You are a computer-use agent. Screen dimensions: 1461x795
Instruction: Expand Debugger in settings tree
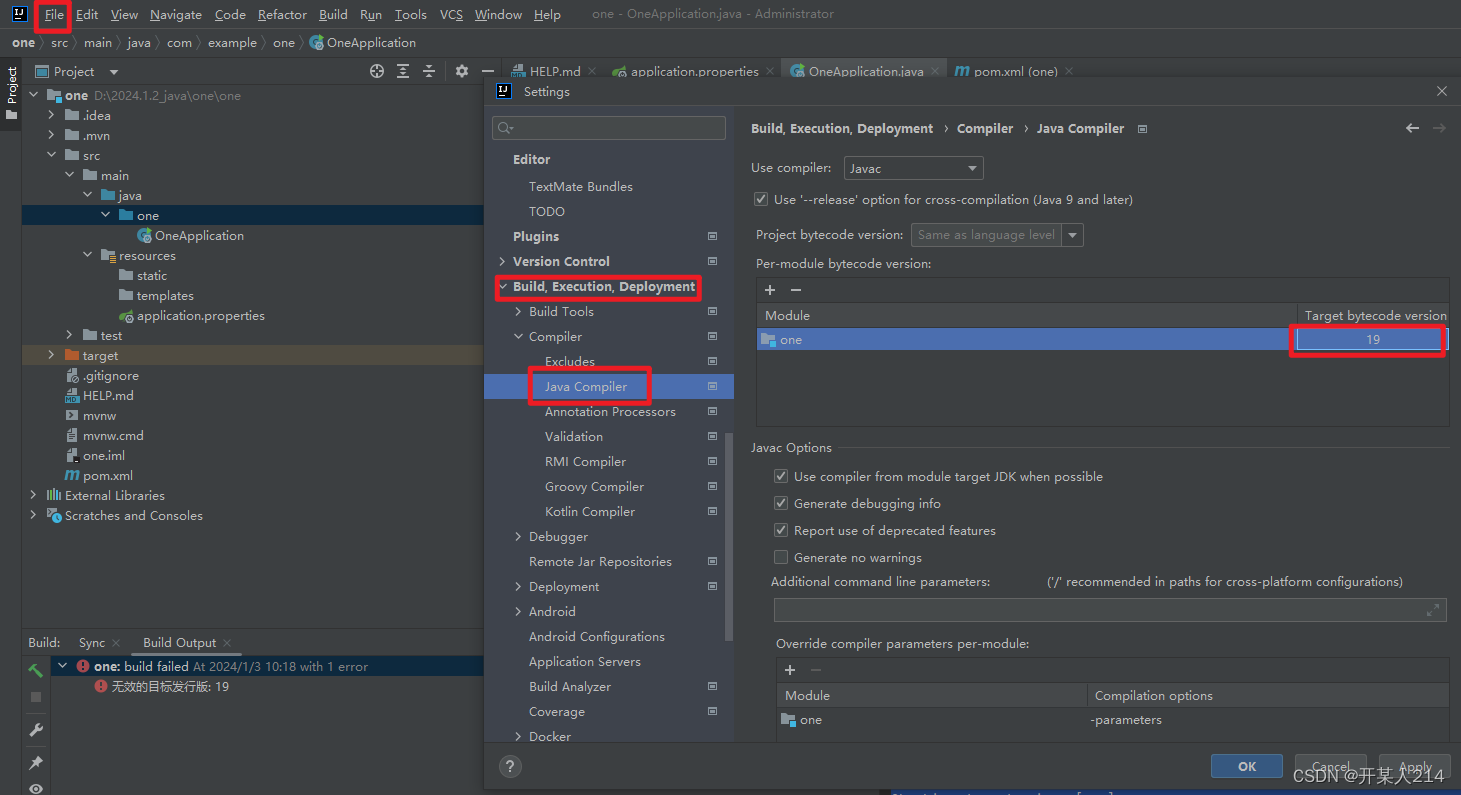tap(518, 537)
